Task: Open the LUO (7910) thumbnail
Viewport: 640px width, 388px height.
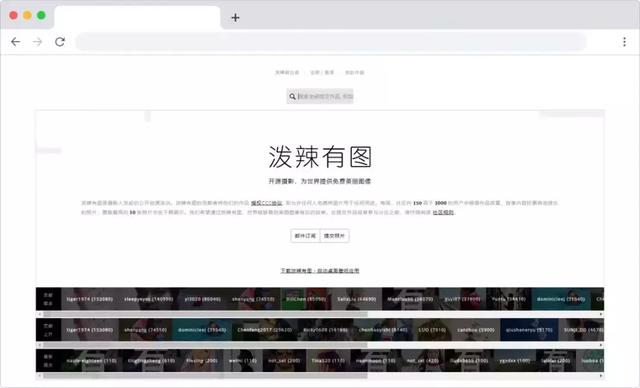Action: coord(432,330)
